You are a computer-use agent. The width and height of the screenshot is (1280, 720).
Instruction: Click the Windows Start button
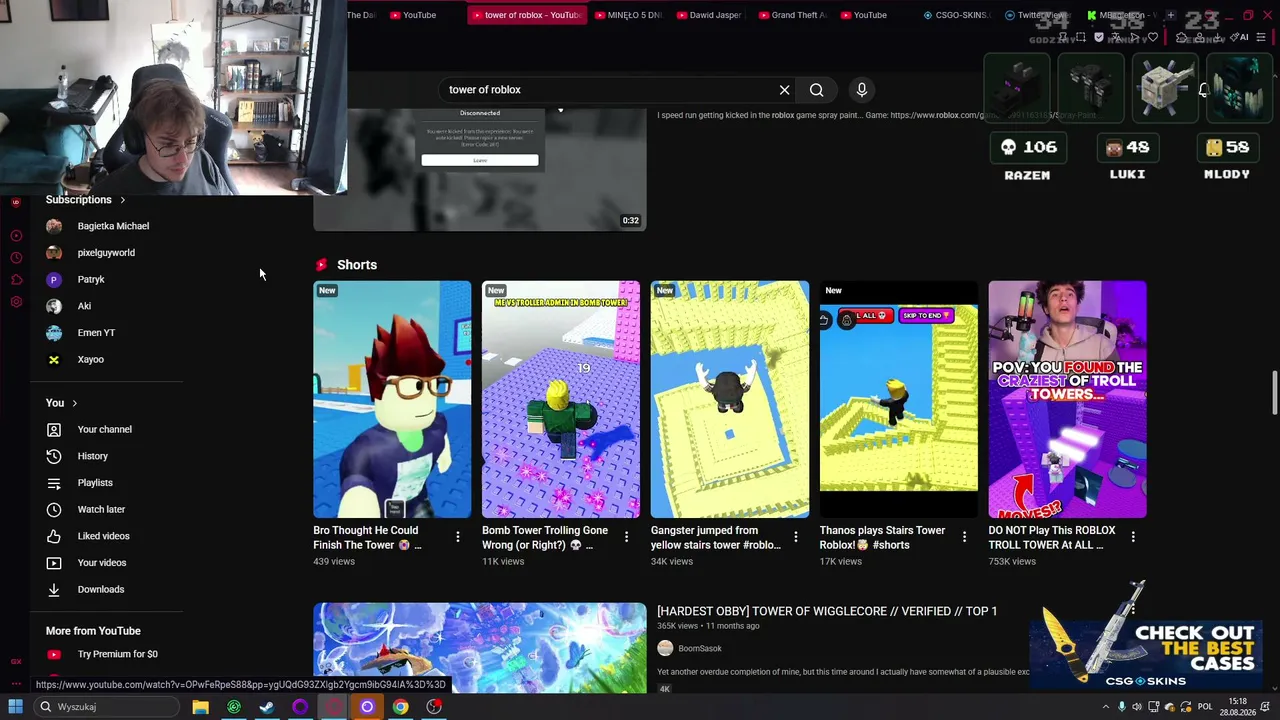click(15, 707)
